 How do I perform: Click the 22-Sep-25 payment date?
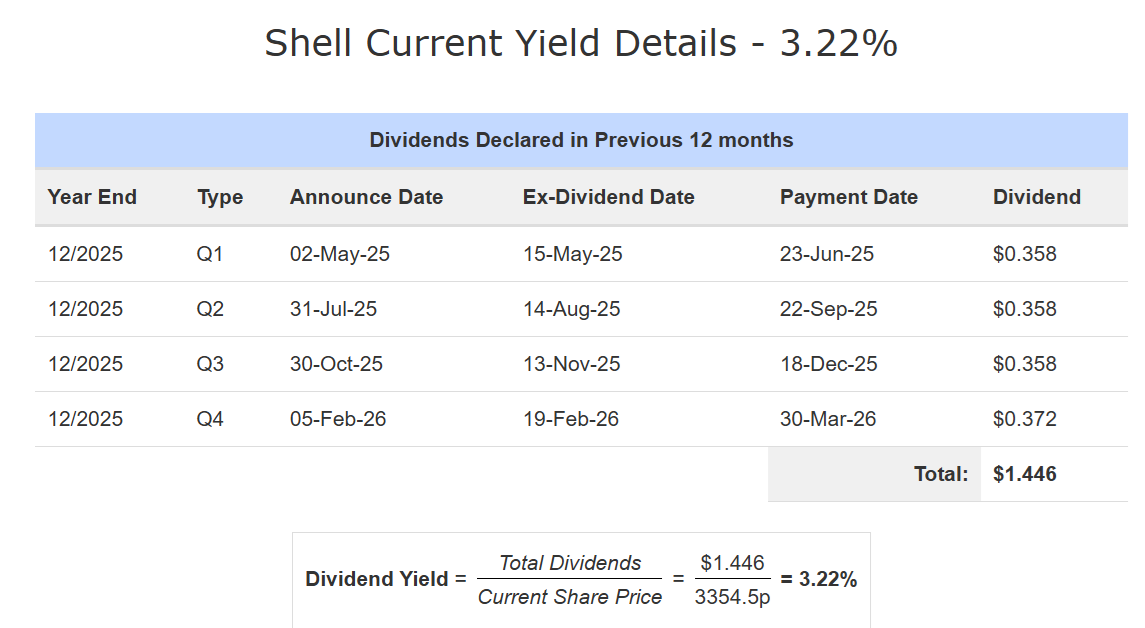(828, 309)
